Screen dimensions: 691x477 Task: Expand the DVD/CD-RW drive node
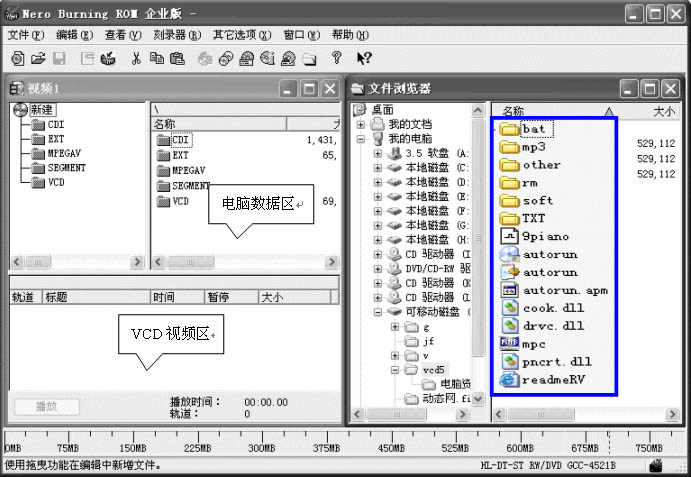pyautogui.click(x=378, y=269)
